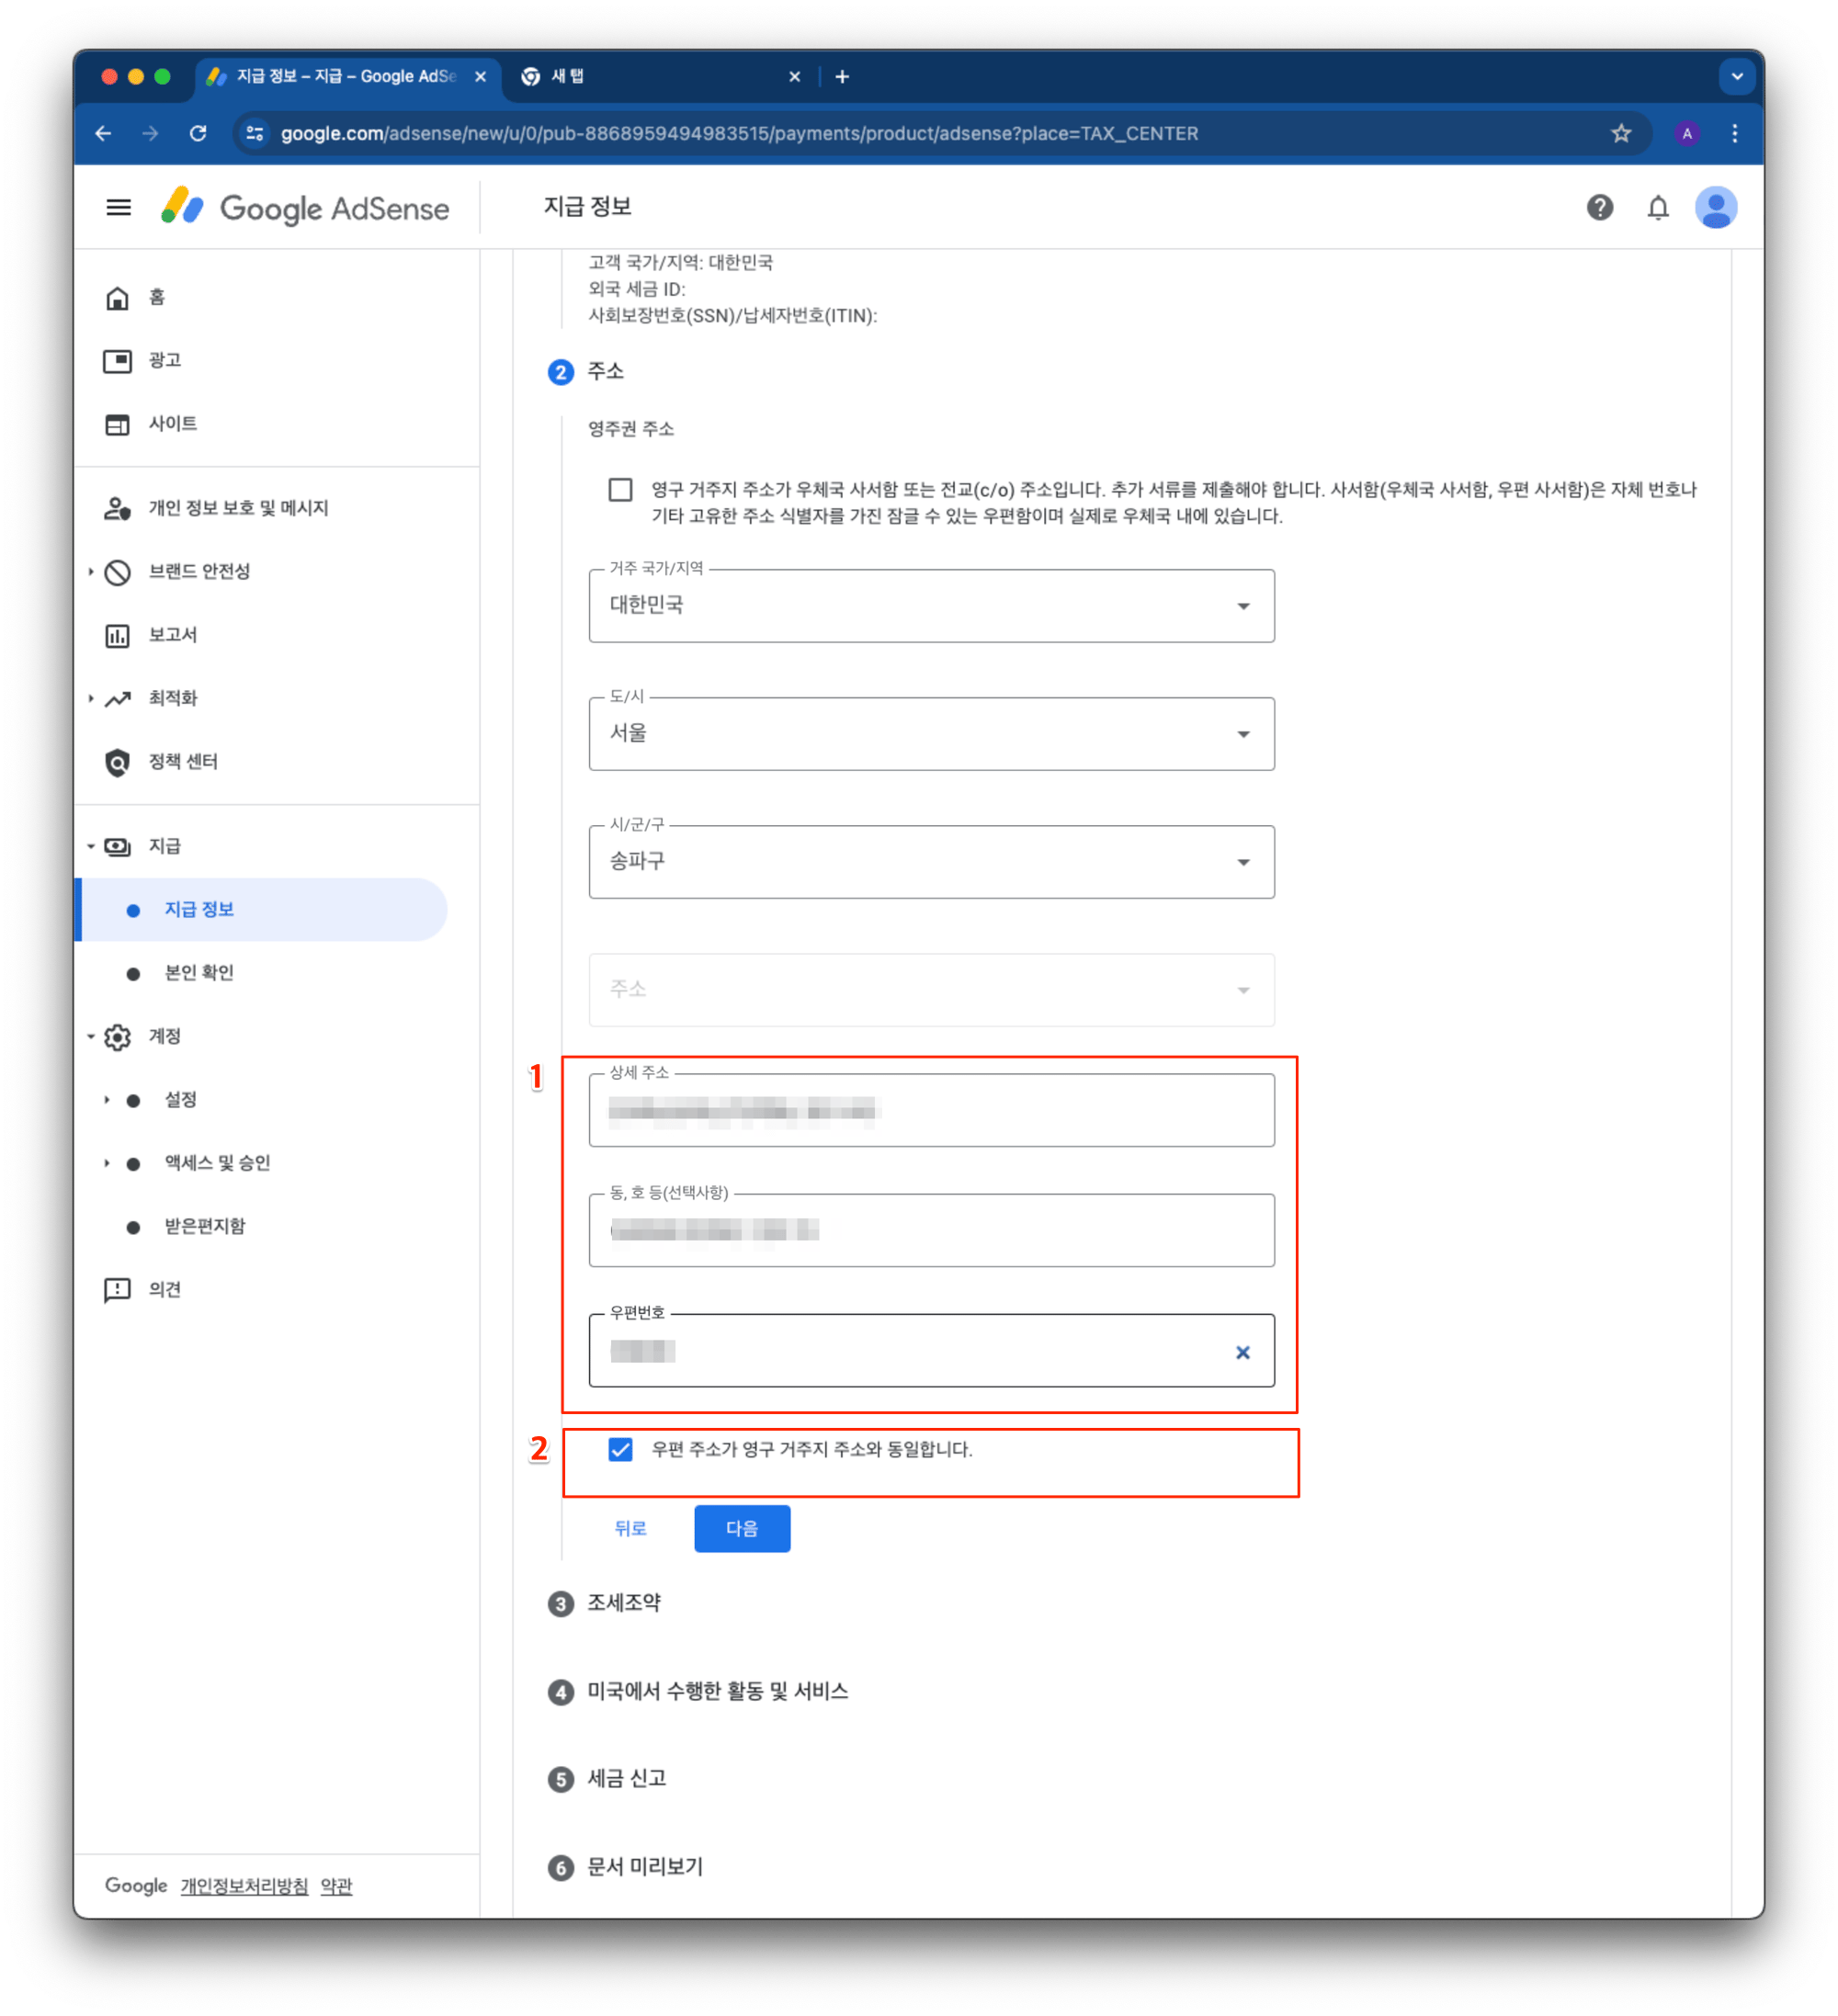
Task: Open the hamburger main menu
Action: tap(118, 208)
